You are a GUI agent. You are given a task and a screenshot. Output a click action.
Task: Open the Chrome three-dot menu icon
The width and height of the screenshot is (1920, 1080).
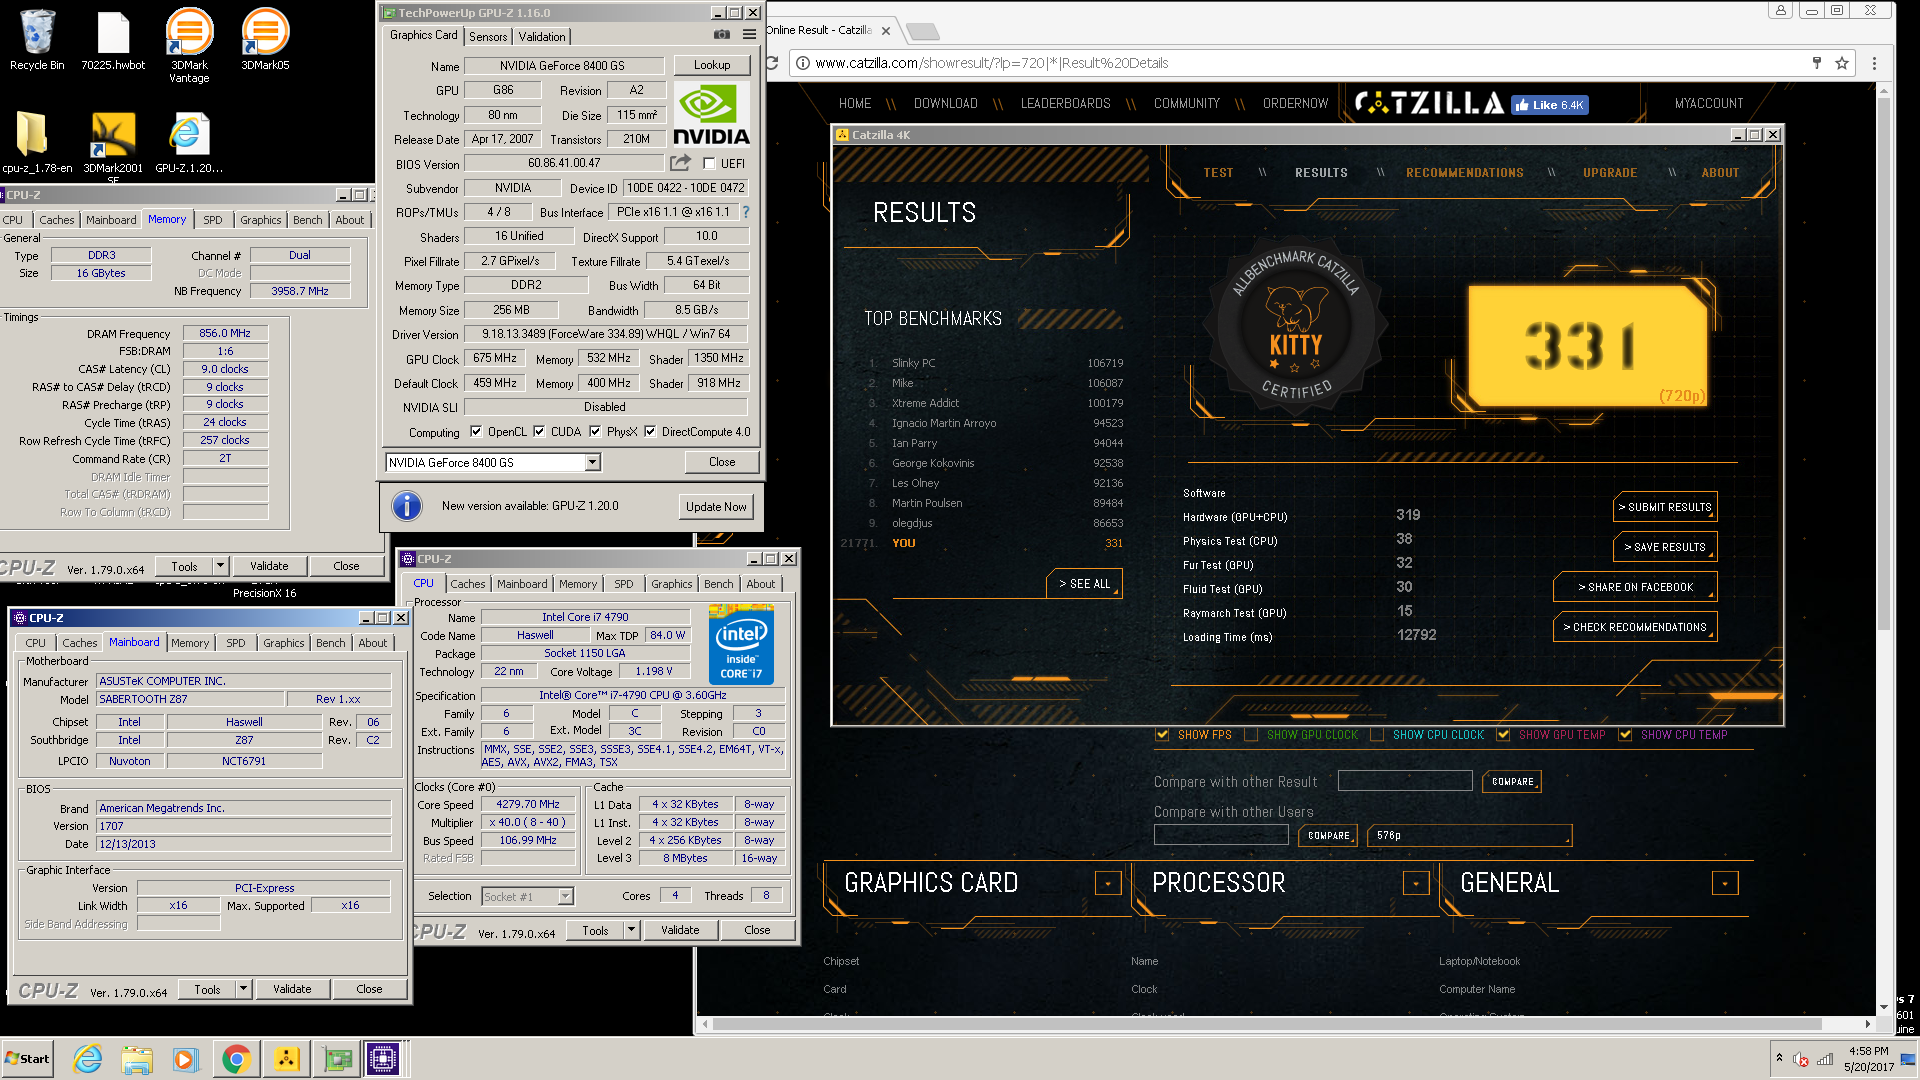[x=1874, y=63]
